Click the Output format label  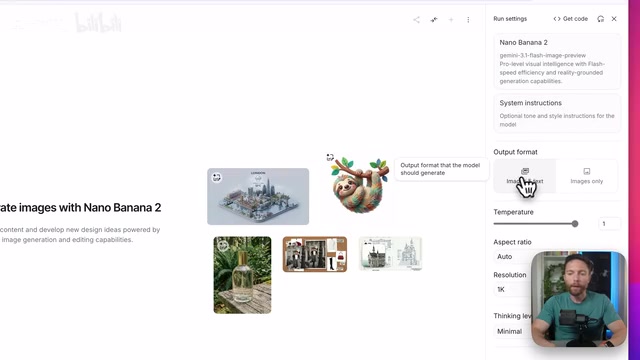click(x=515, y=152)
